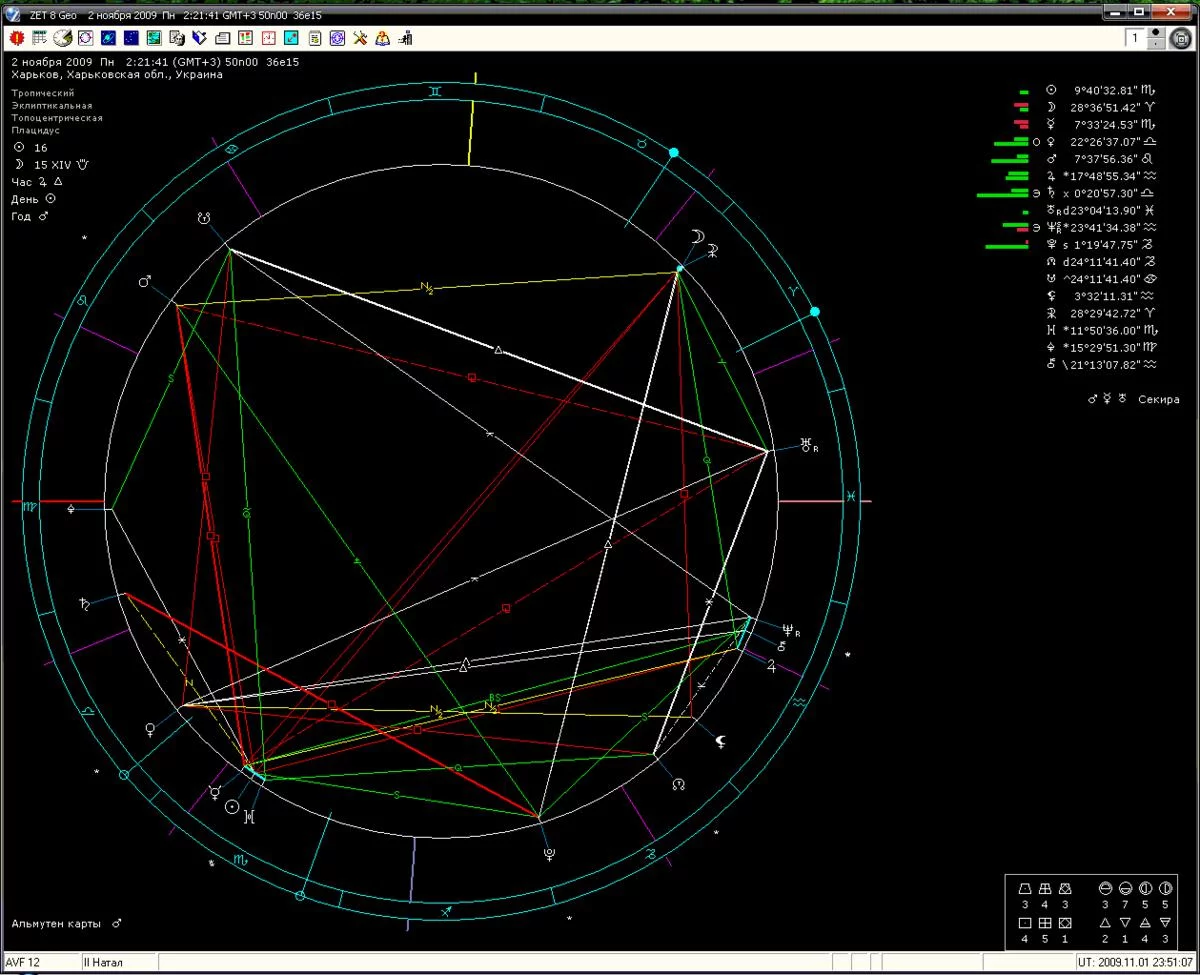This screenshot has width=1200, height=975.
Task: Click the help book with question mark
Action: [x=382, y=38]
